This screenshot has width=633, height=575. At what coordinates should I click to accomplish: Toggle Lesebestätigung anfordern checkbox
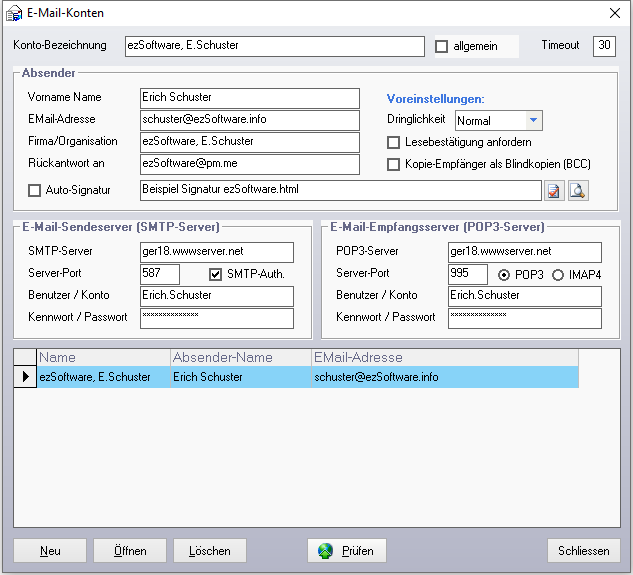click(x=394, y=142)
